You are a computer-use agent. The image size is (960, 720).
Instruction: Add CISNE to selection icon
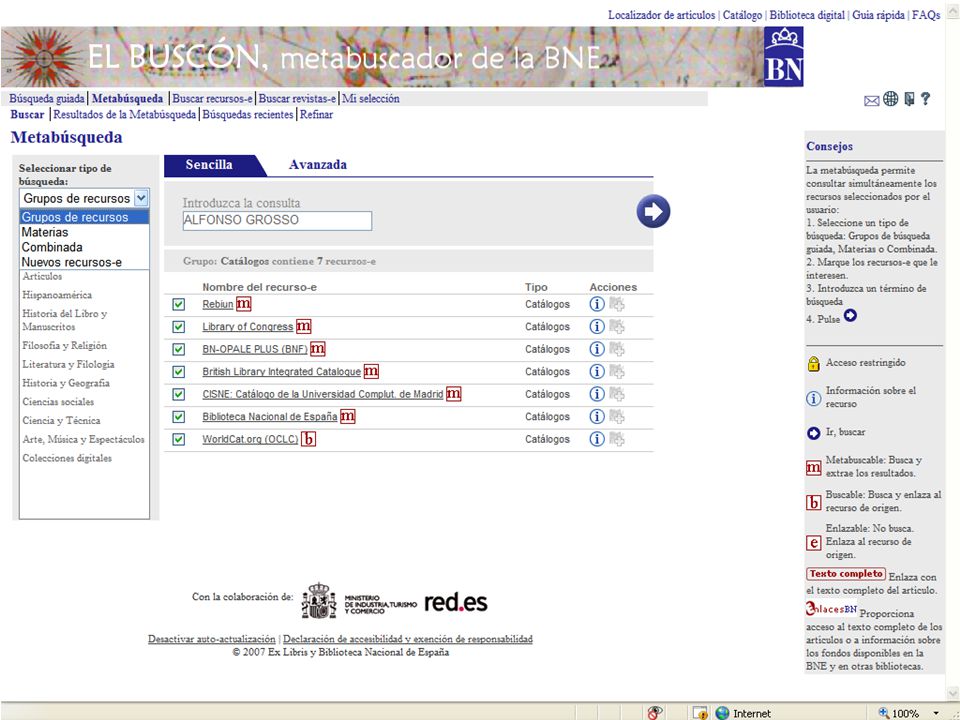tap(617, 394)
